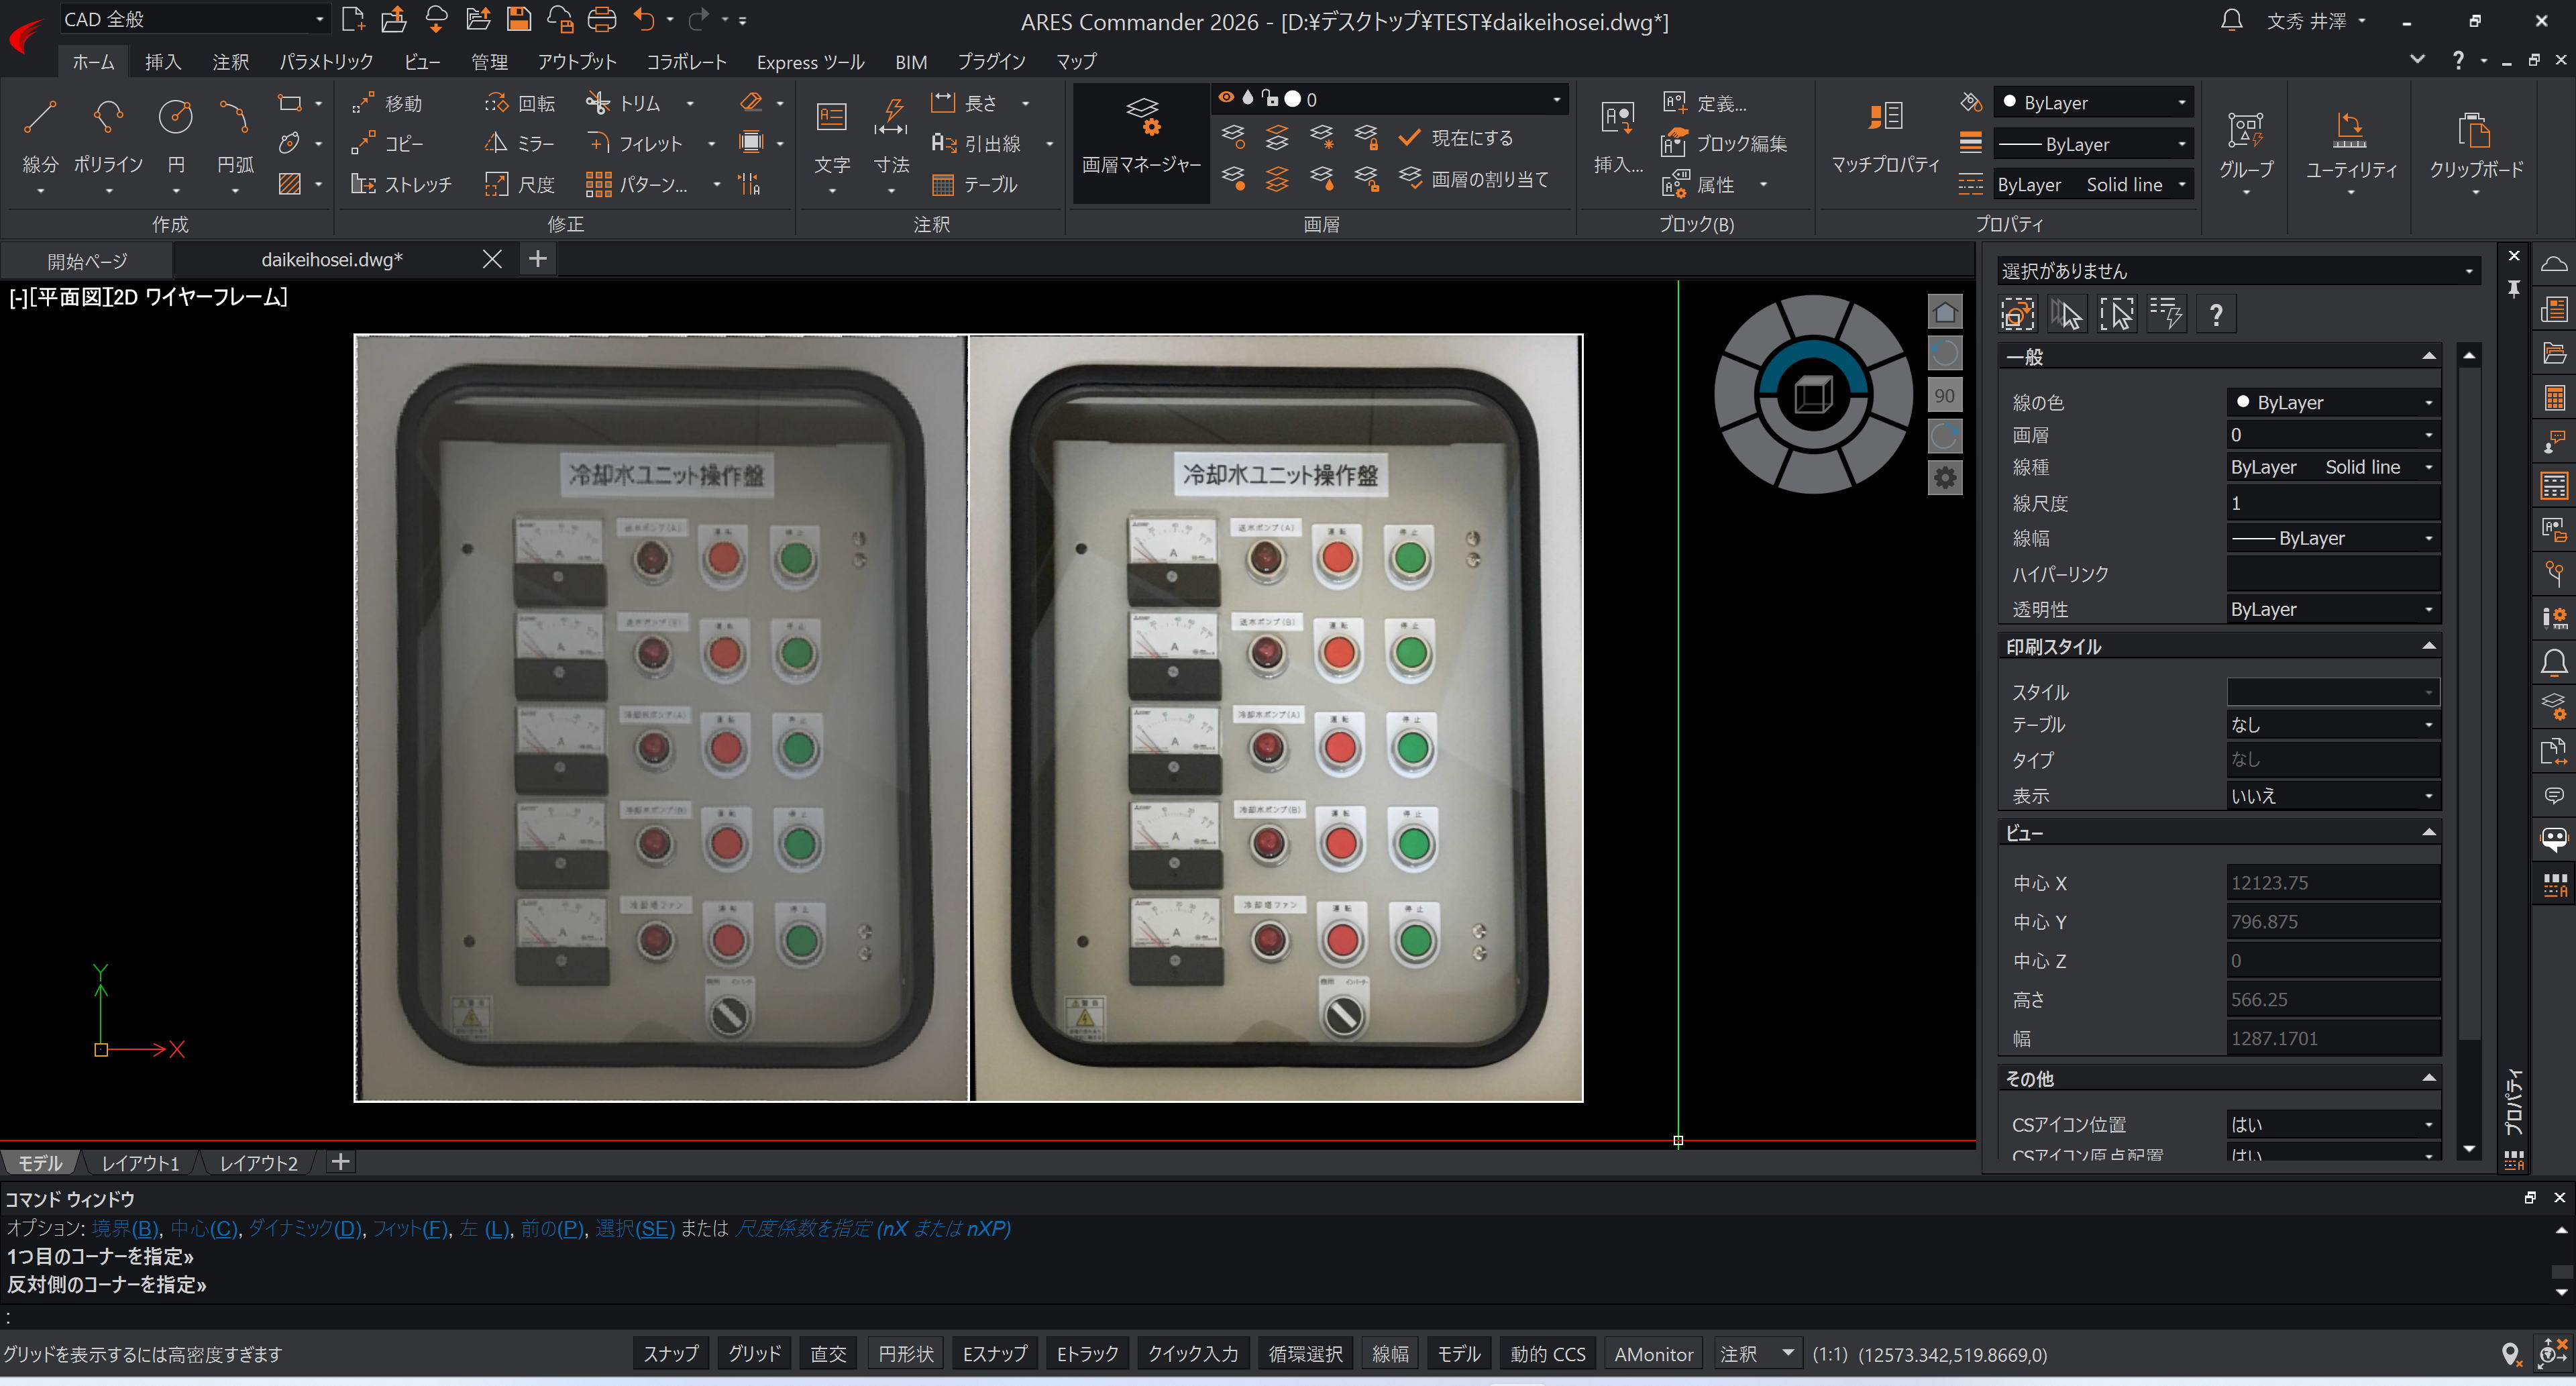
Task: Save the drawing with the floppy disk icon
Action: (518, 19)
